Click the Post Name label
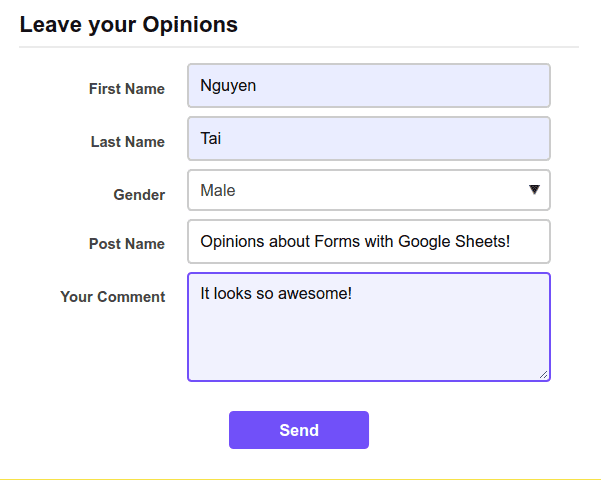 point(127,244)
